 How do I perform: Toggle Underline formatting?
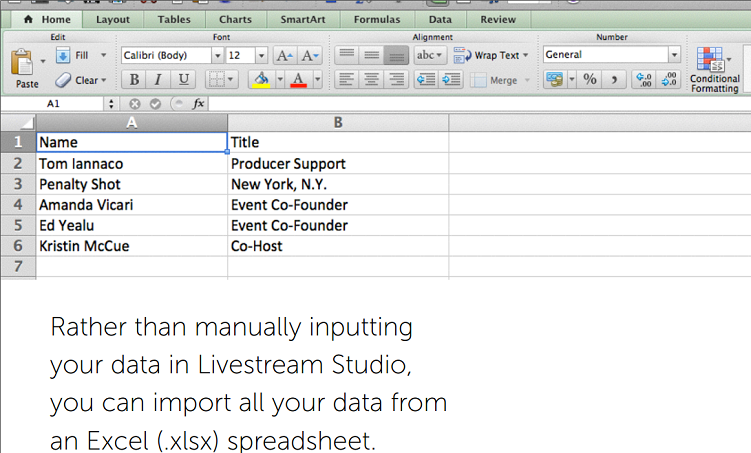[x=183, y=80]
